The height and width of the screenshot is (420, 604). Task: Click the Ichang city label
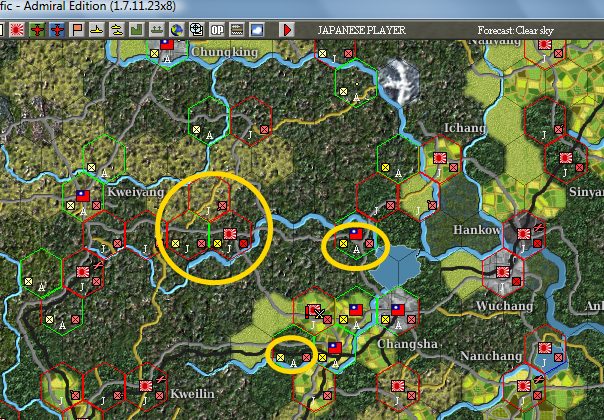[465, 128]
